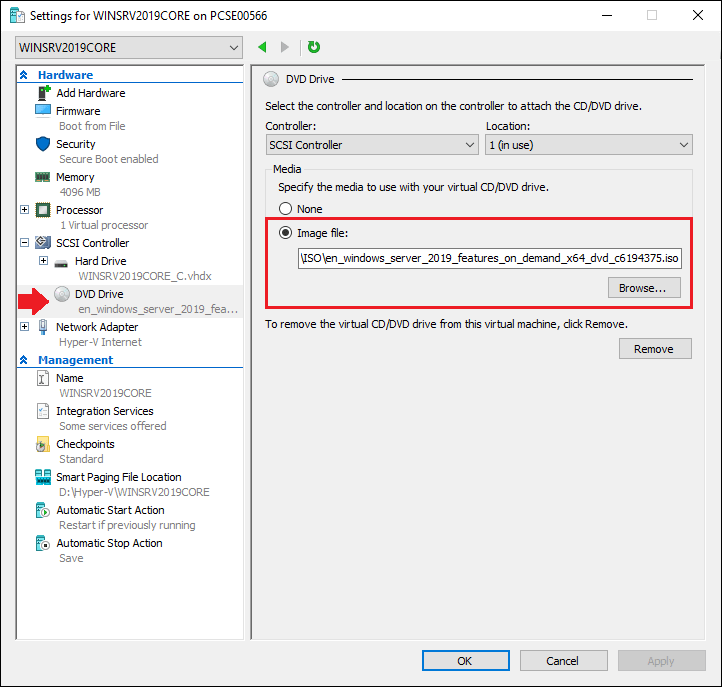Select the None media radio button
Screen dimensions: 722x687
285,209
